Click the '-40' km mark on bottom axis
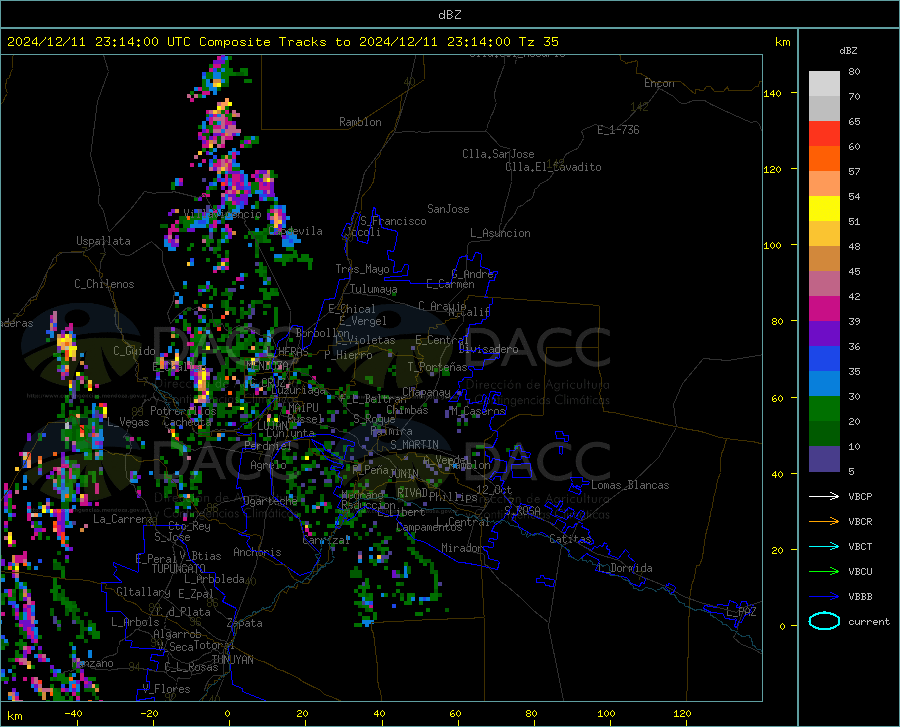900x727 pixels. click(x=73, y=713)
